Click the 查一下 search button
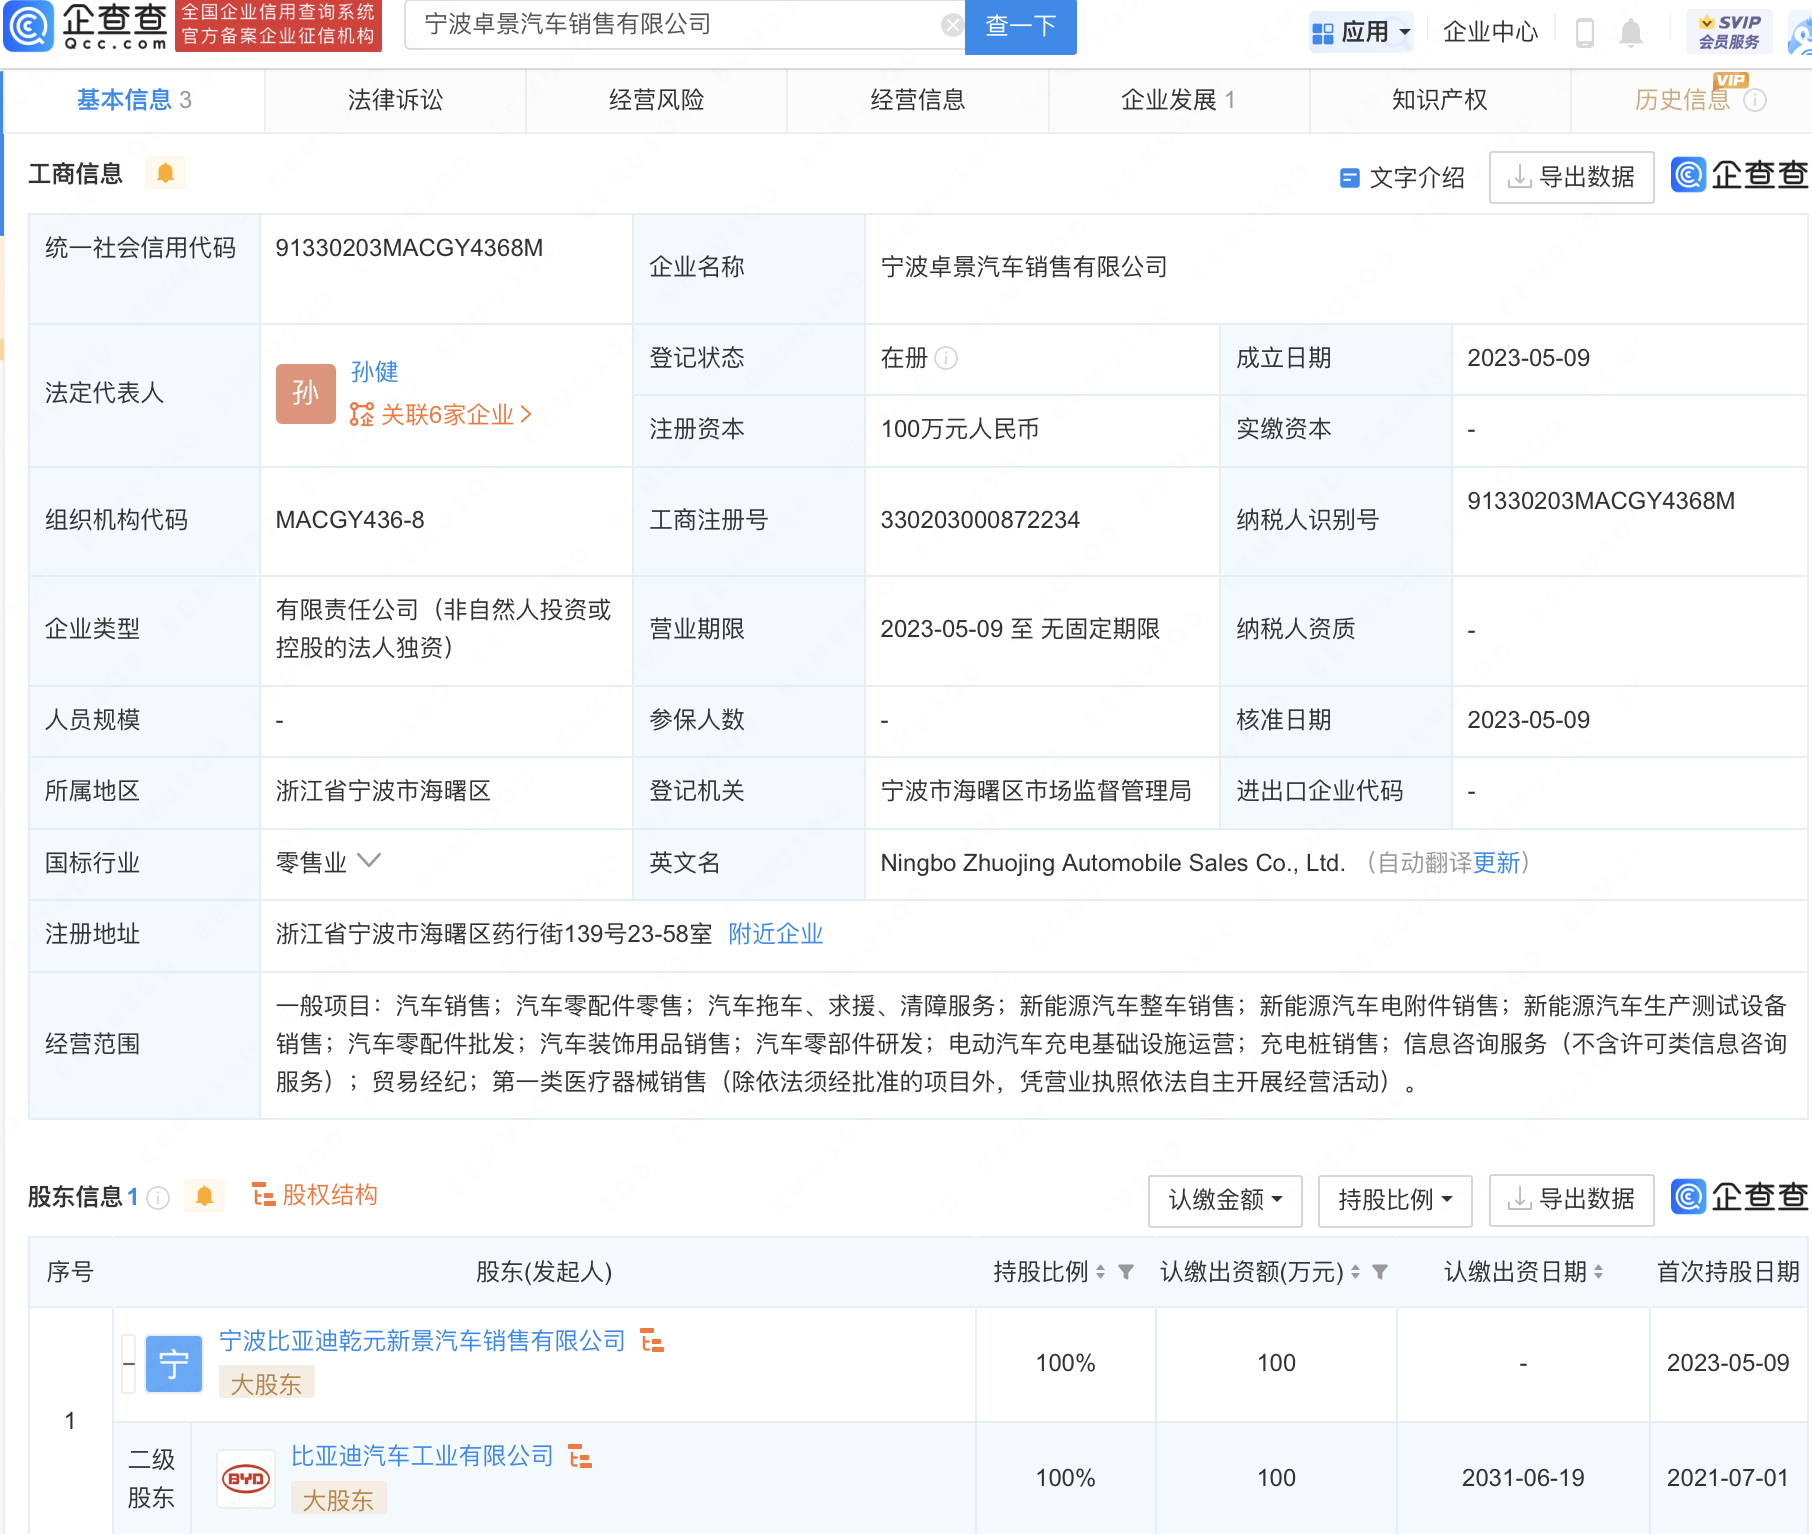This screenshot has width=1812, height=1534. (1020, 26)
